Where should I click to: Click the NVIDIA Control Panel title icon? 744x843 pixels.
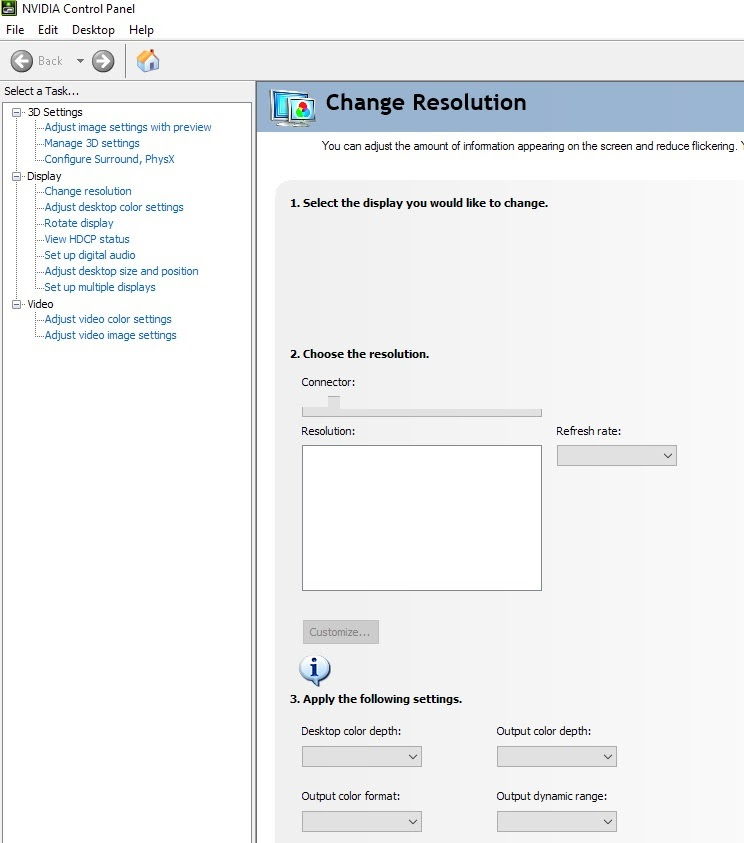click(x=10, y=9)
